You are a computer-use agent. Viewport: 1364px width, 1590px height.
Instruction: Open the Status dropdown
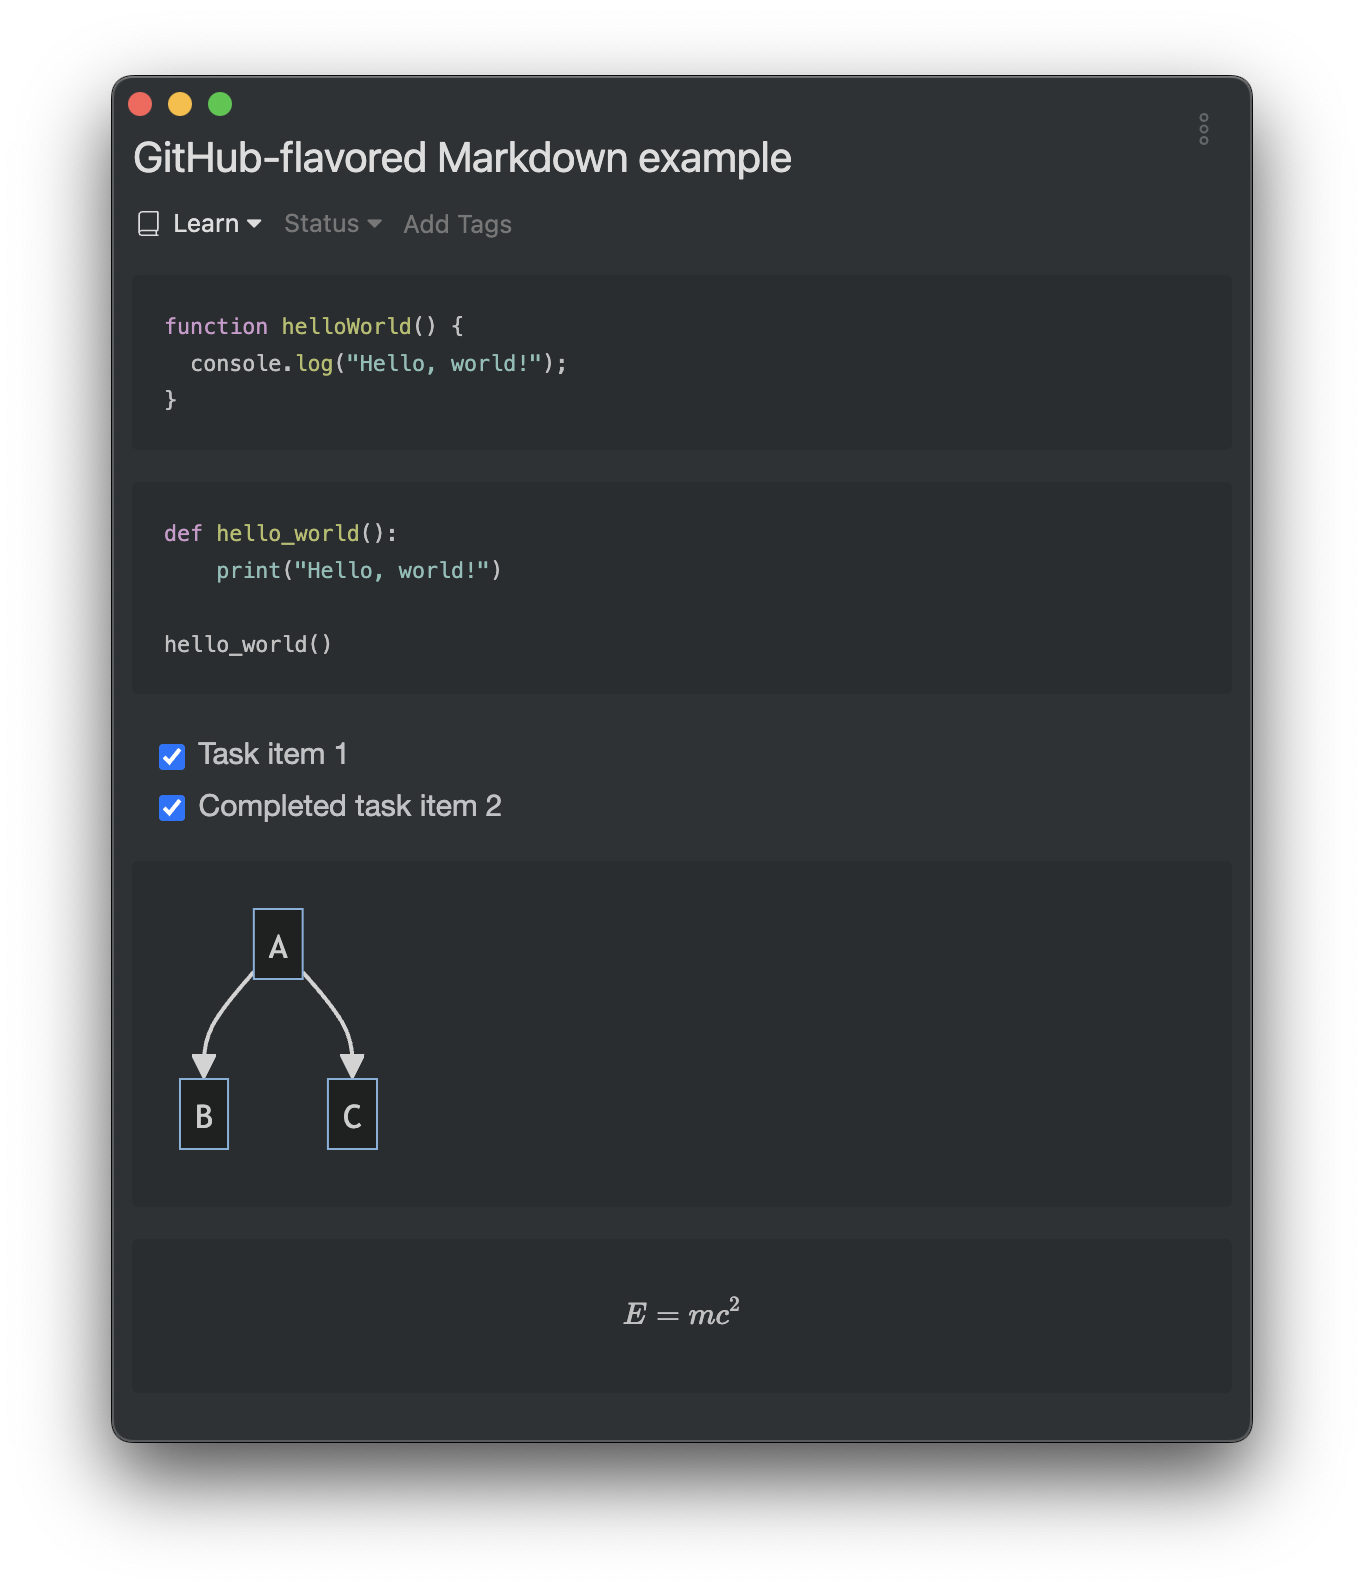pos(322,224)
